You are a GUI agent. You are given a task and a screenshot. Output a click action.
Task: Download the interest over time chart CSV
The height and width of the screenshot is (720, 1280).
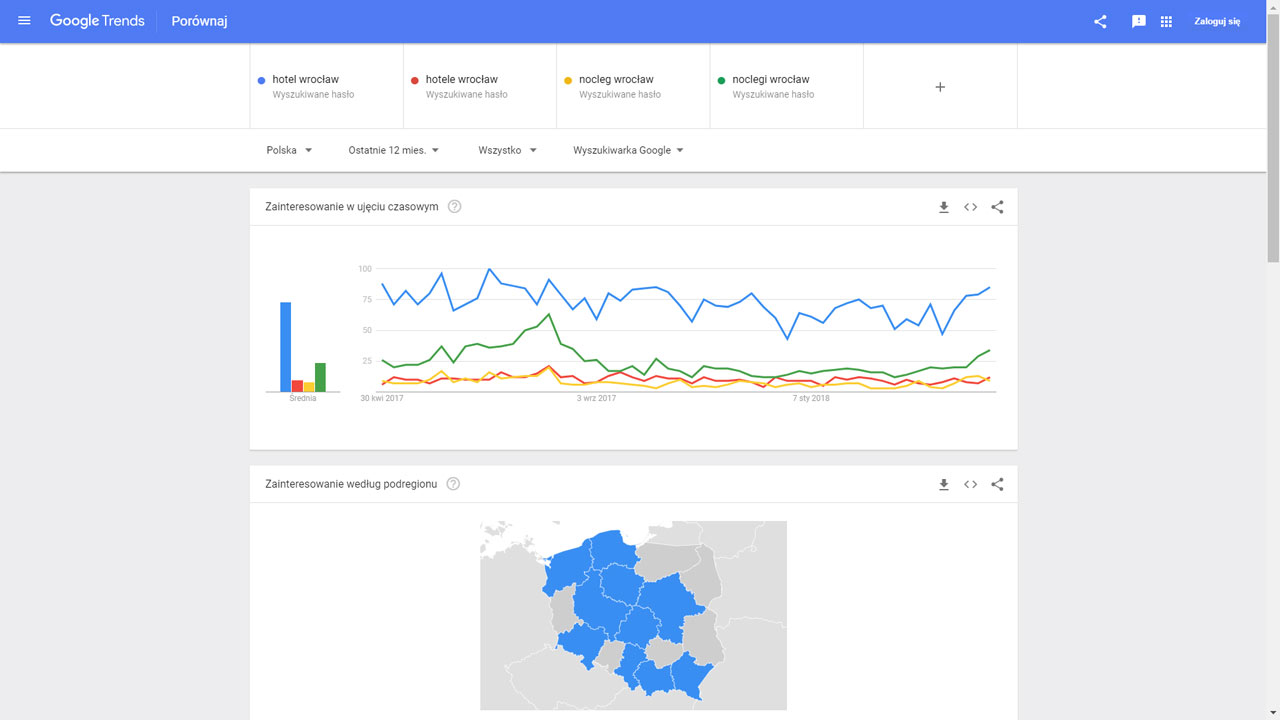(943, 207)
